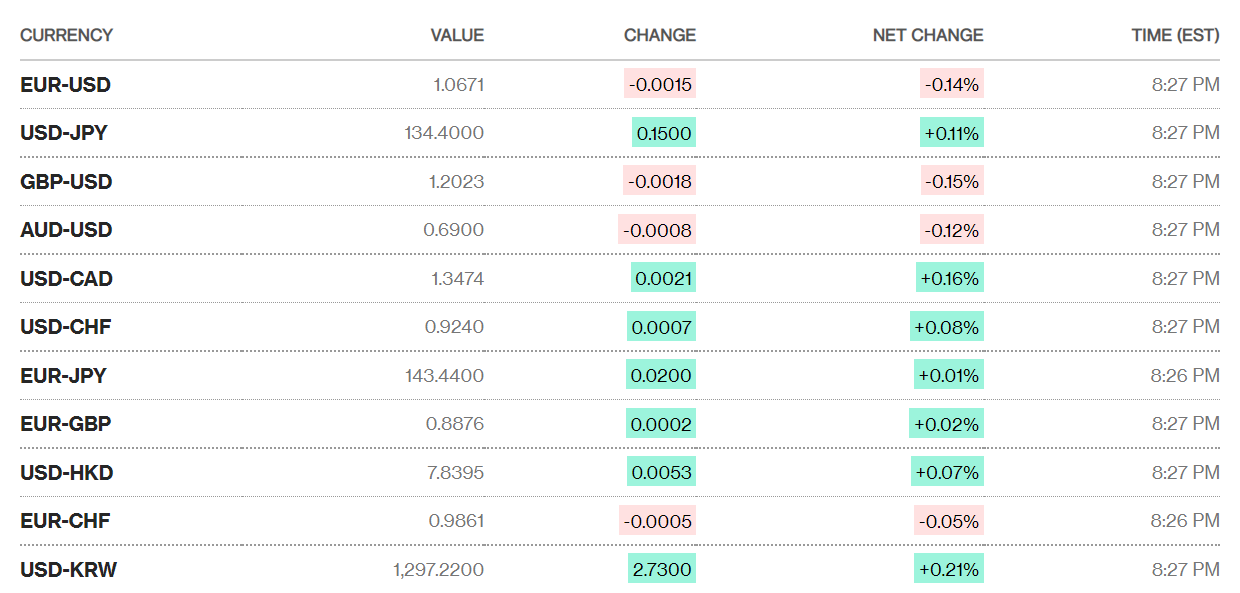This screenshot has height=593, width=1240.
Task: Select the AUD-USD currency pair
Action: [x=66, y=230]
